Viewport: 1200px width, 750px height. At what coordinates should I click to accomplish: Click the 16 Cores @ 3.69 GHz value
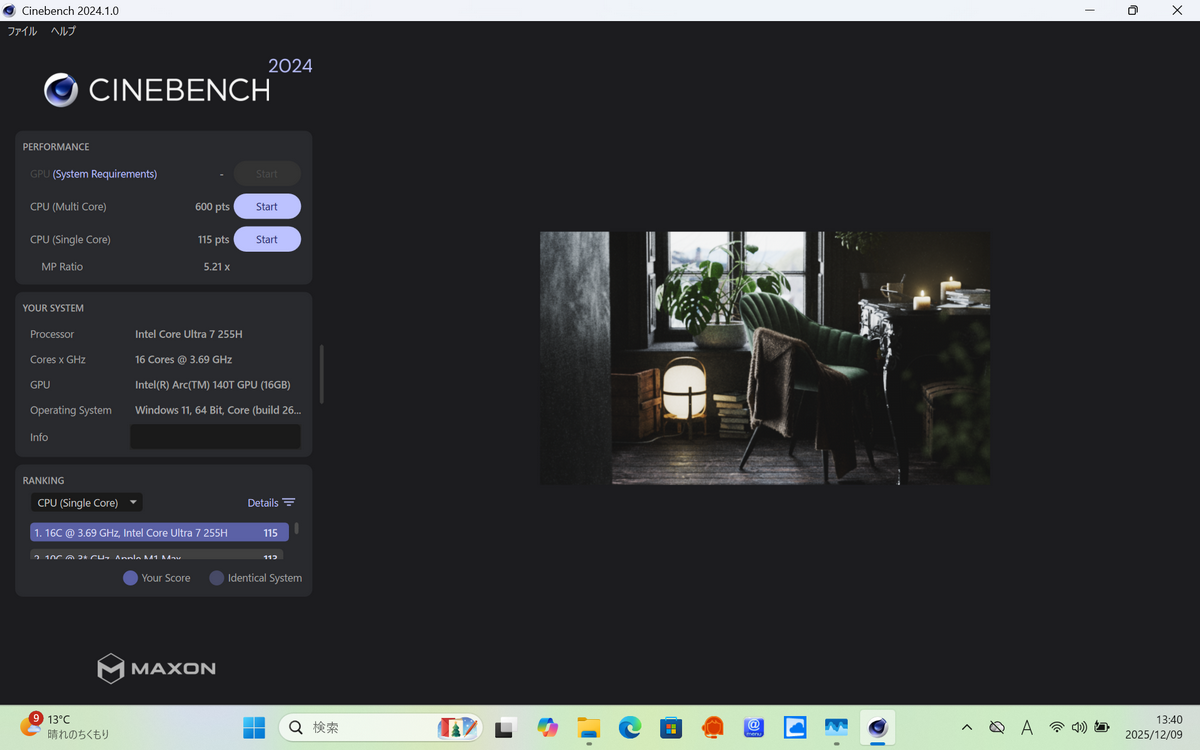coord(184,359)
